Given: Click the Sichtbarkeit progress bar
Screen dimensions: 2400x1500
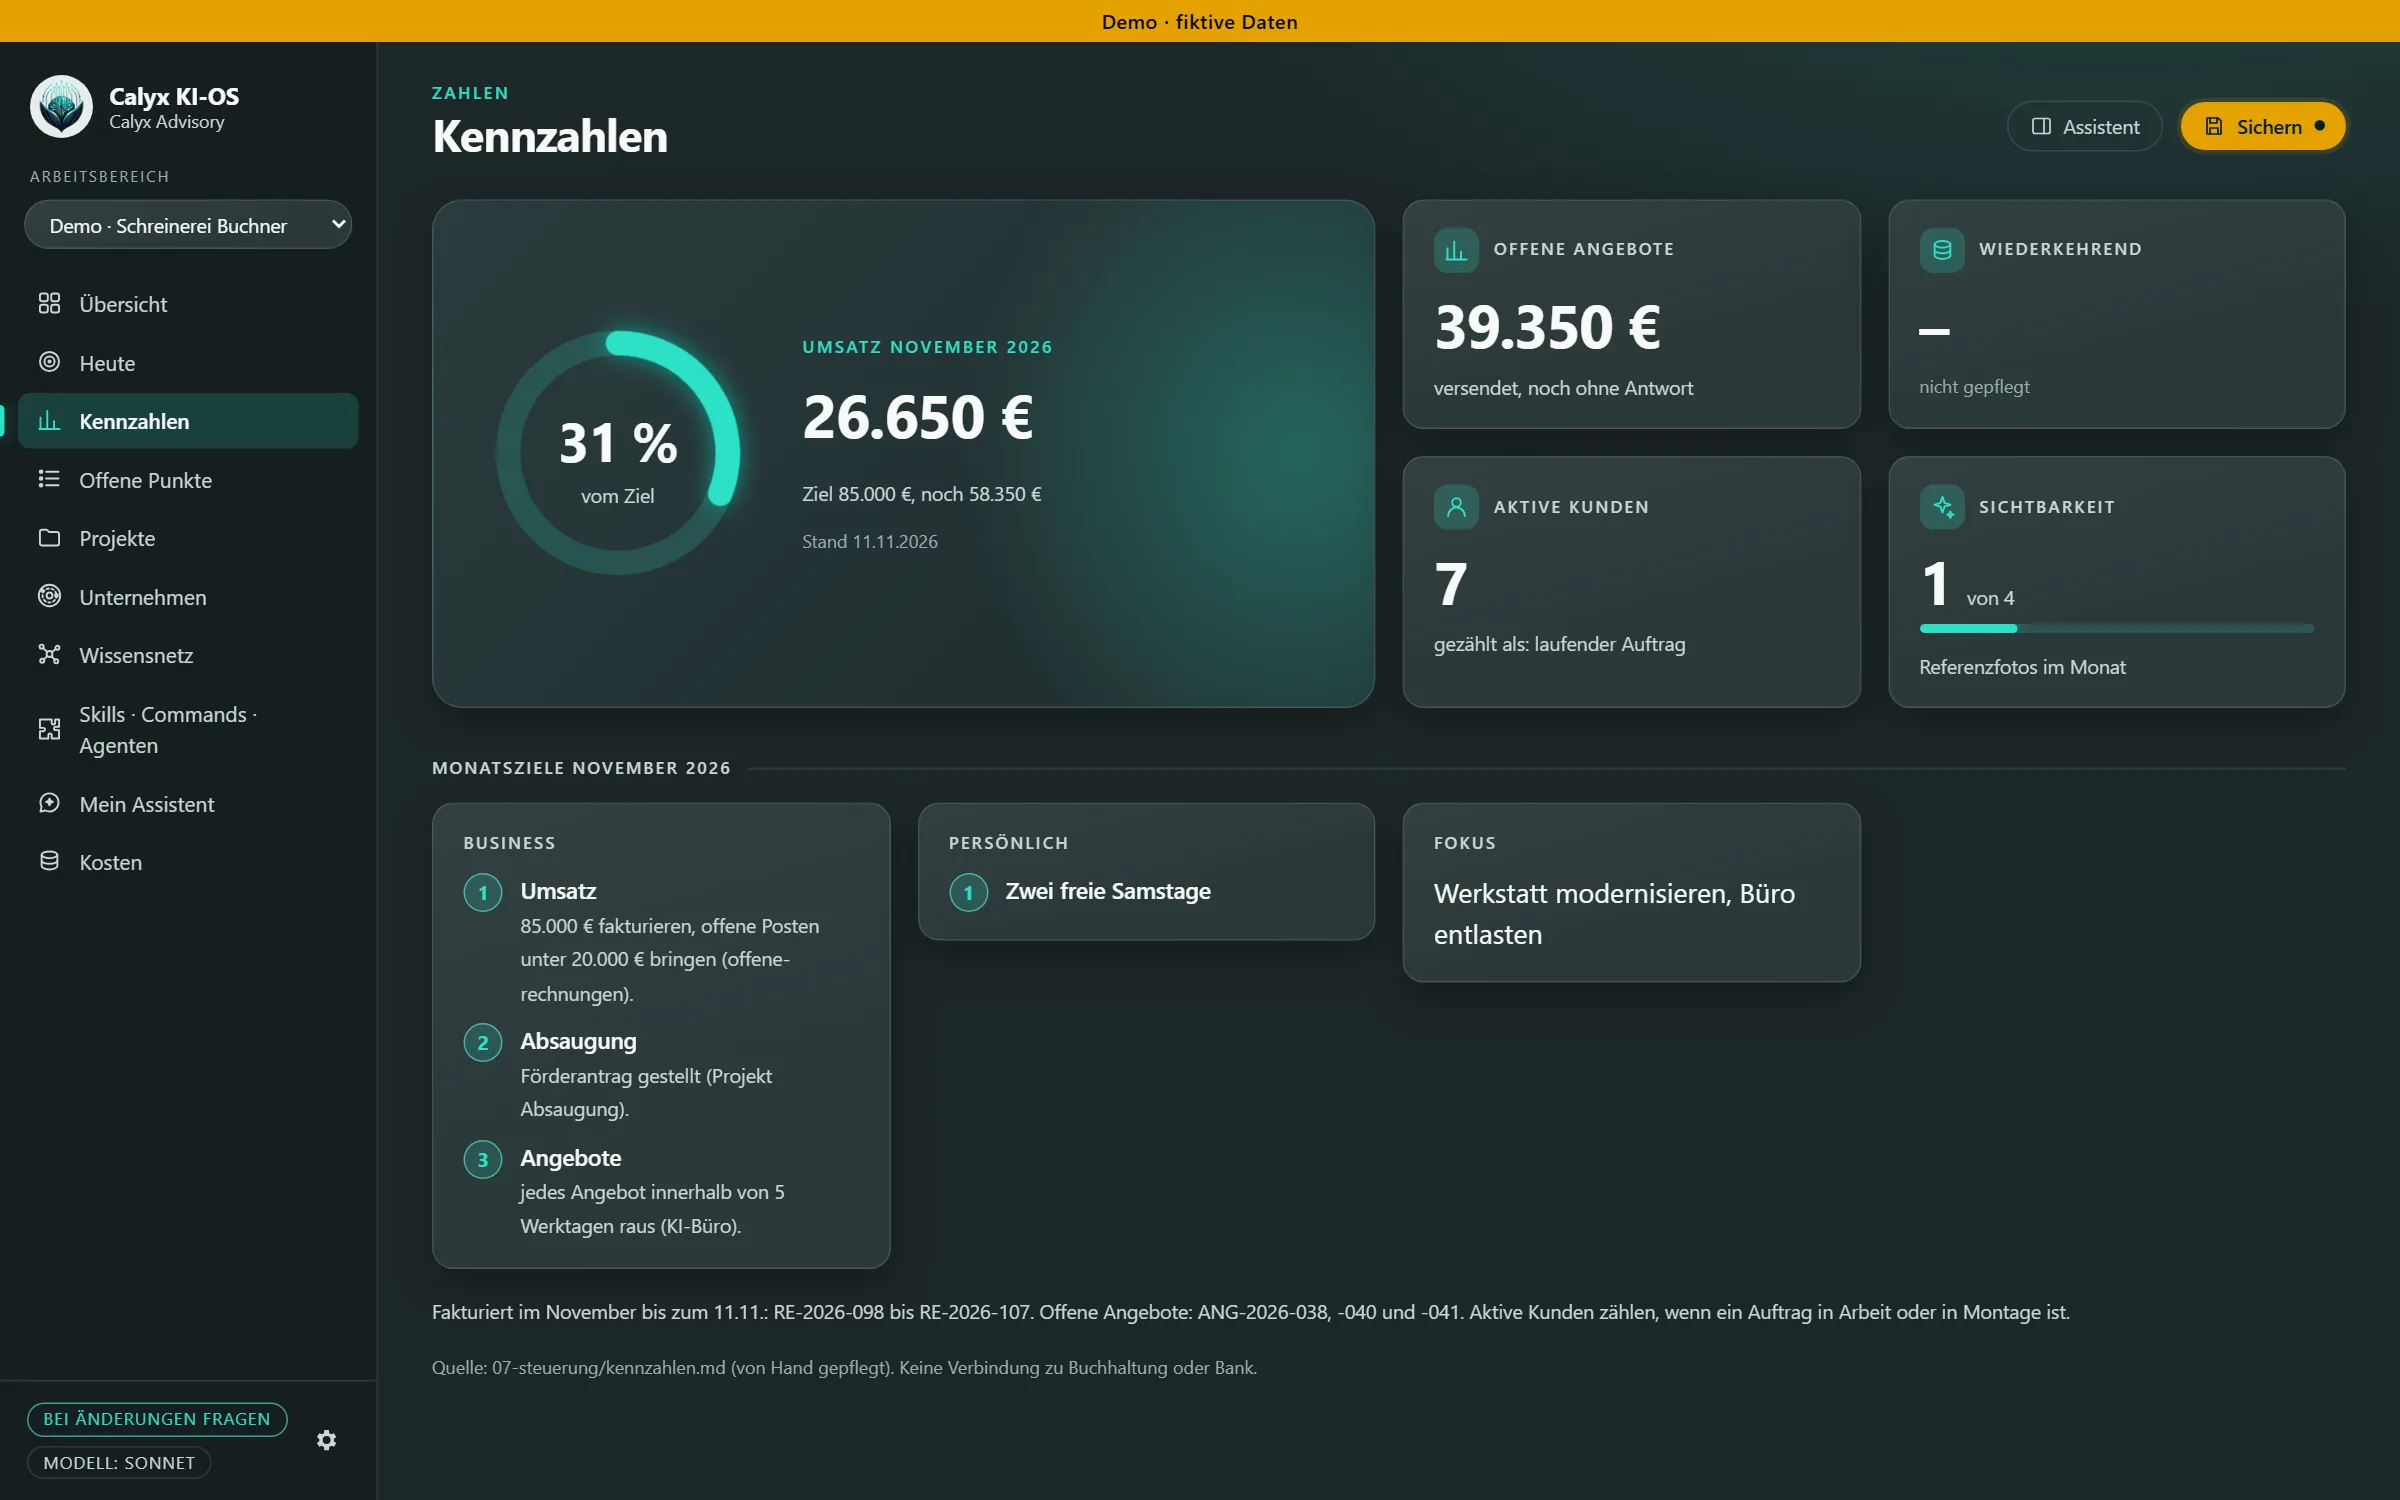Looking at the screenshot, I should [x=2116, y=628].
